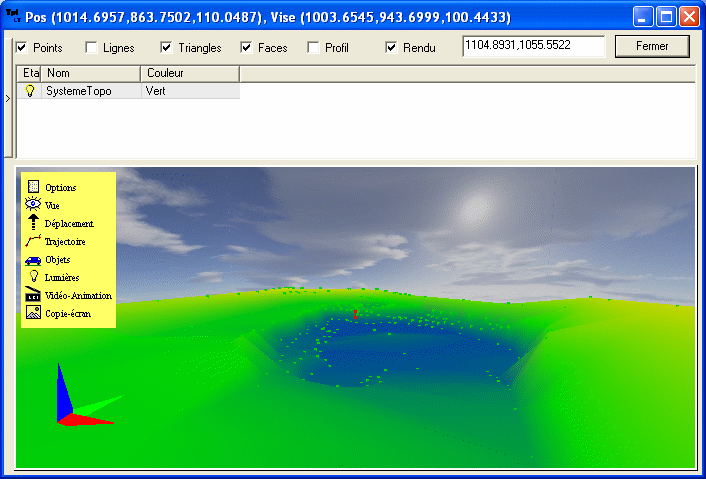Open the Vue eye icon
Screen dimensions: 706x479
click(x=33, y=205)
